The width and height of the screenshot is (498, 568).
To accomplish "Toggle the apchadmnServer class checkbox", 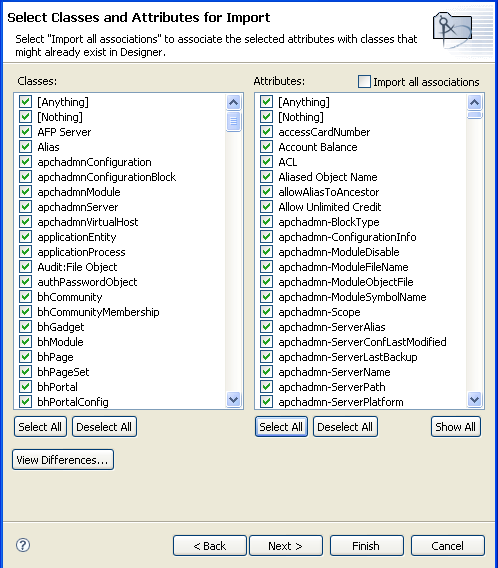I will pyautogui.click(x=25, y=206).
